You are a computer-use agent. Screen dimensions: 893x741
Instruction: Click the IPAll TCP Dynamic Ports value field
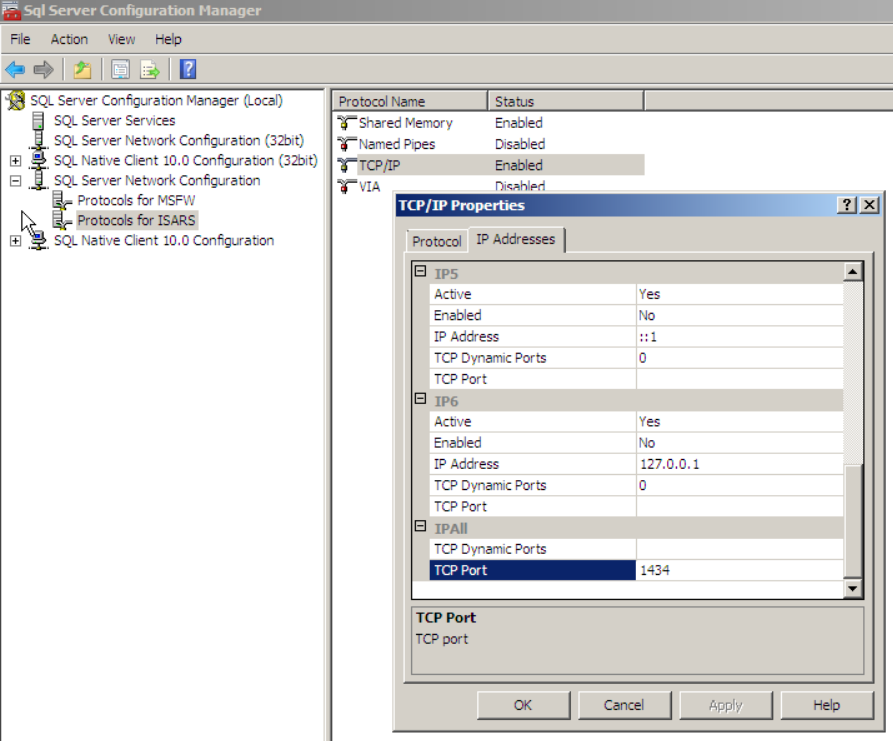pyautogui.click(x=739, y=549)
